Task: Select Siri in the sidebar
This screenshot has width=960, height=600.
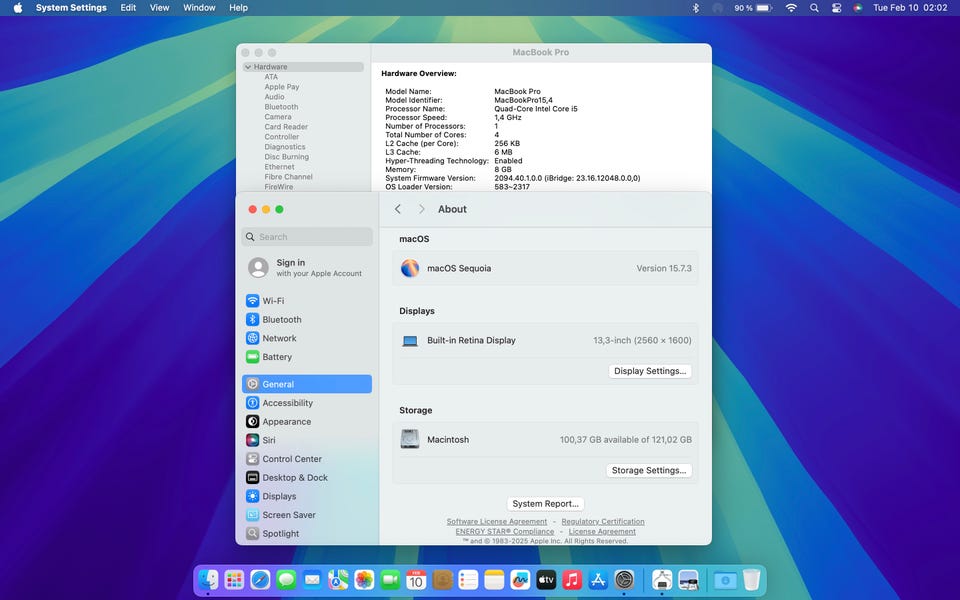Action: (269, 440)
